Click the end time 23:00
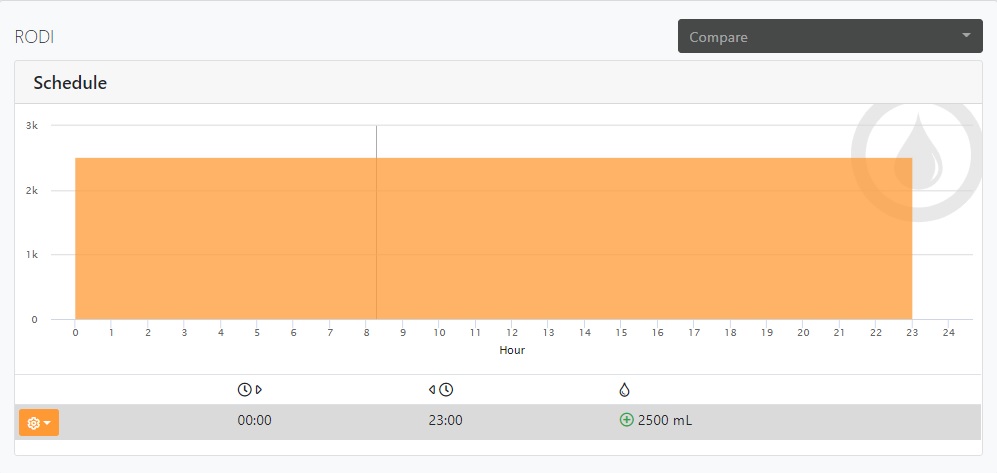 [x=446, y=420]
